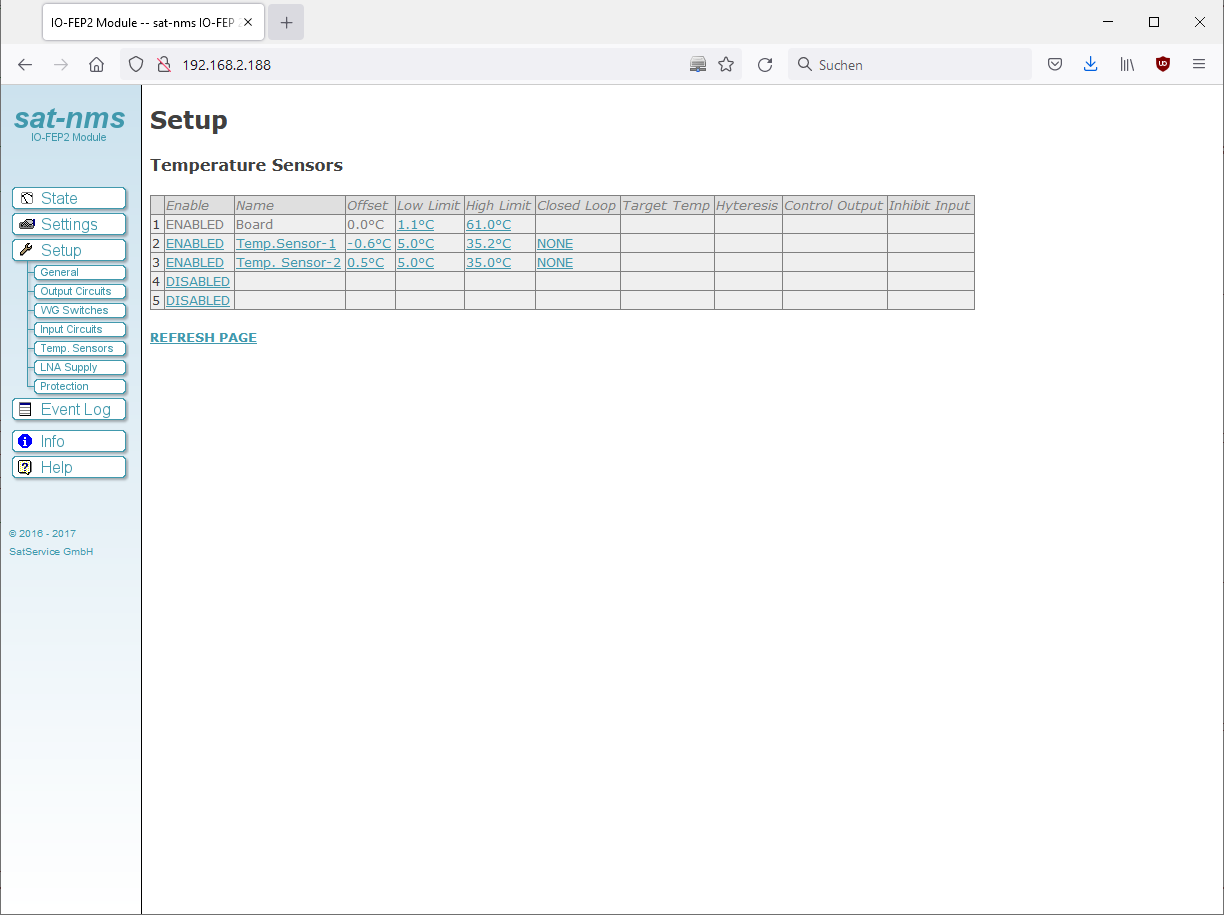Click the Firefox home icon
This screenshot has width=1224, height=915.
pyautogui.click(x=96, y=65)
